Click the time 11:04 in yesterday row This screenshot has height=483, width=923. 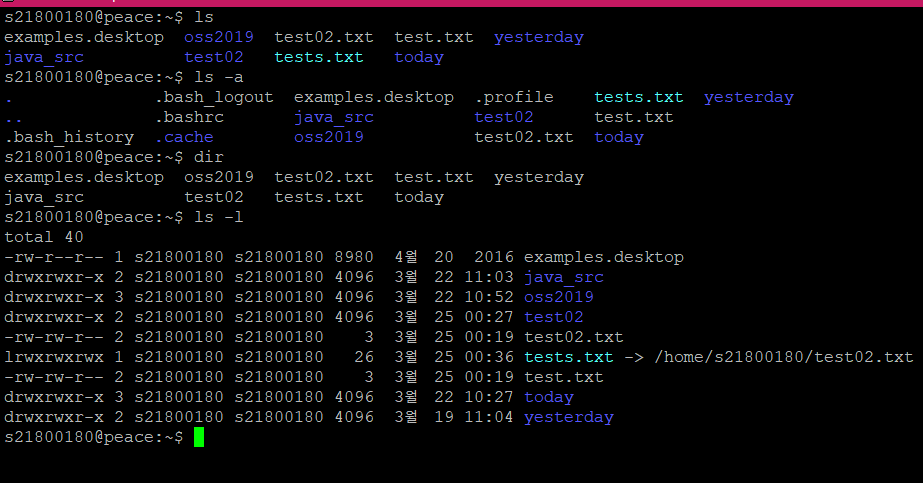click(x=489, y=417)
